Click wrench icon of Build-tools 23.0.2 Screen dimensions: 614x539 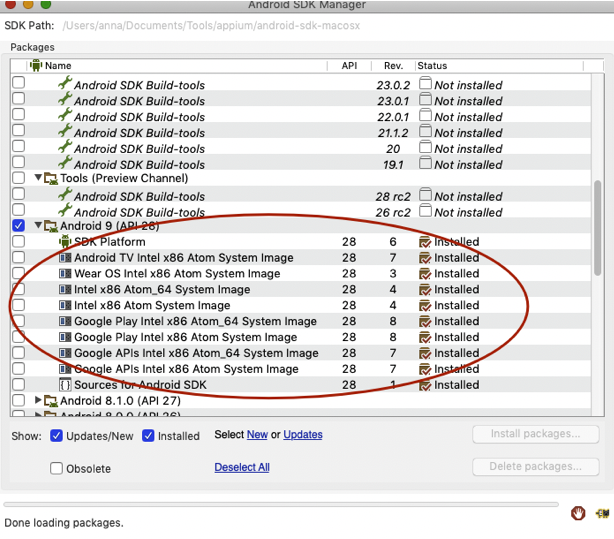pyautogui.click(x=65, y=83)
